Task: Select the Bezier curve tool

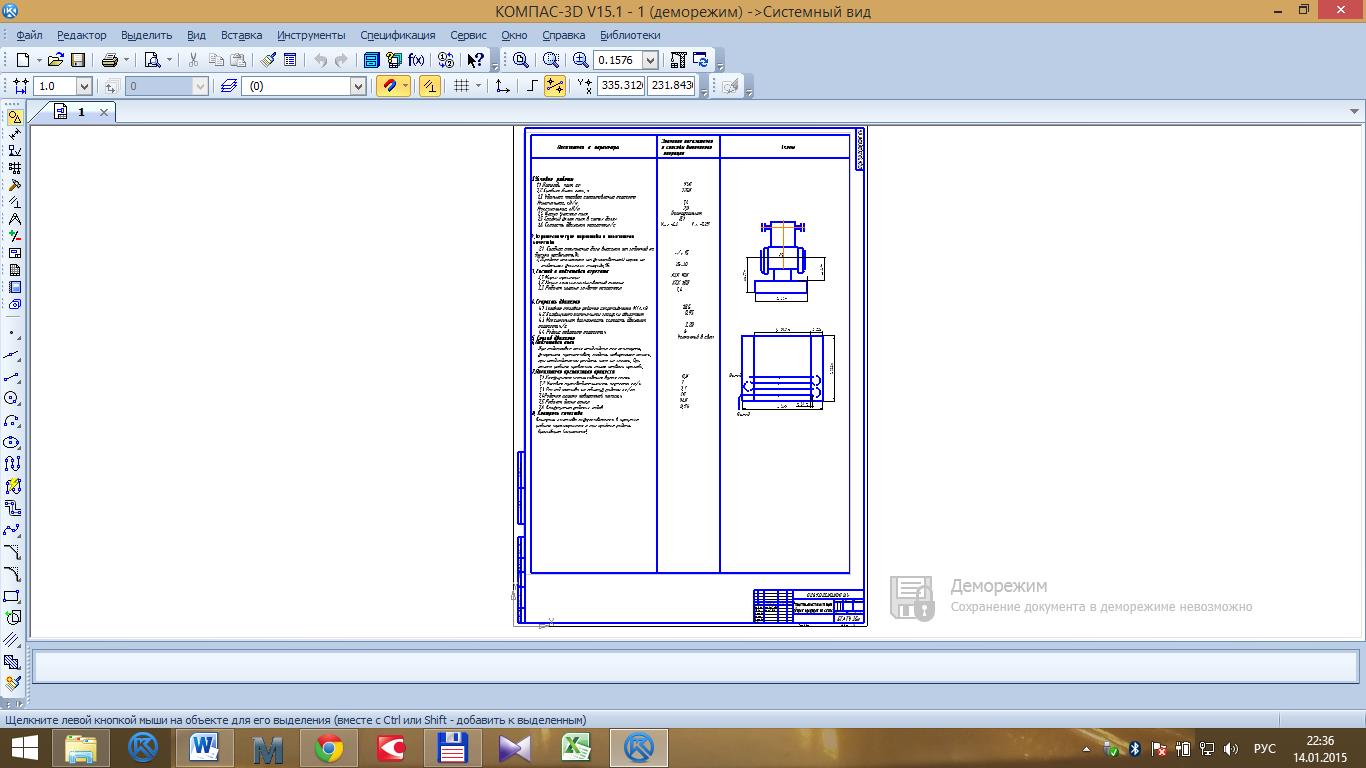Action: point(12,530)
